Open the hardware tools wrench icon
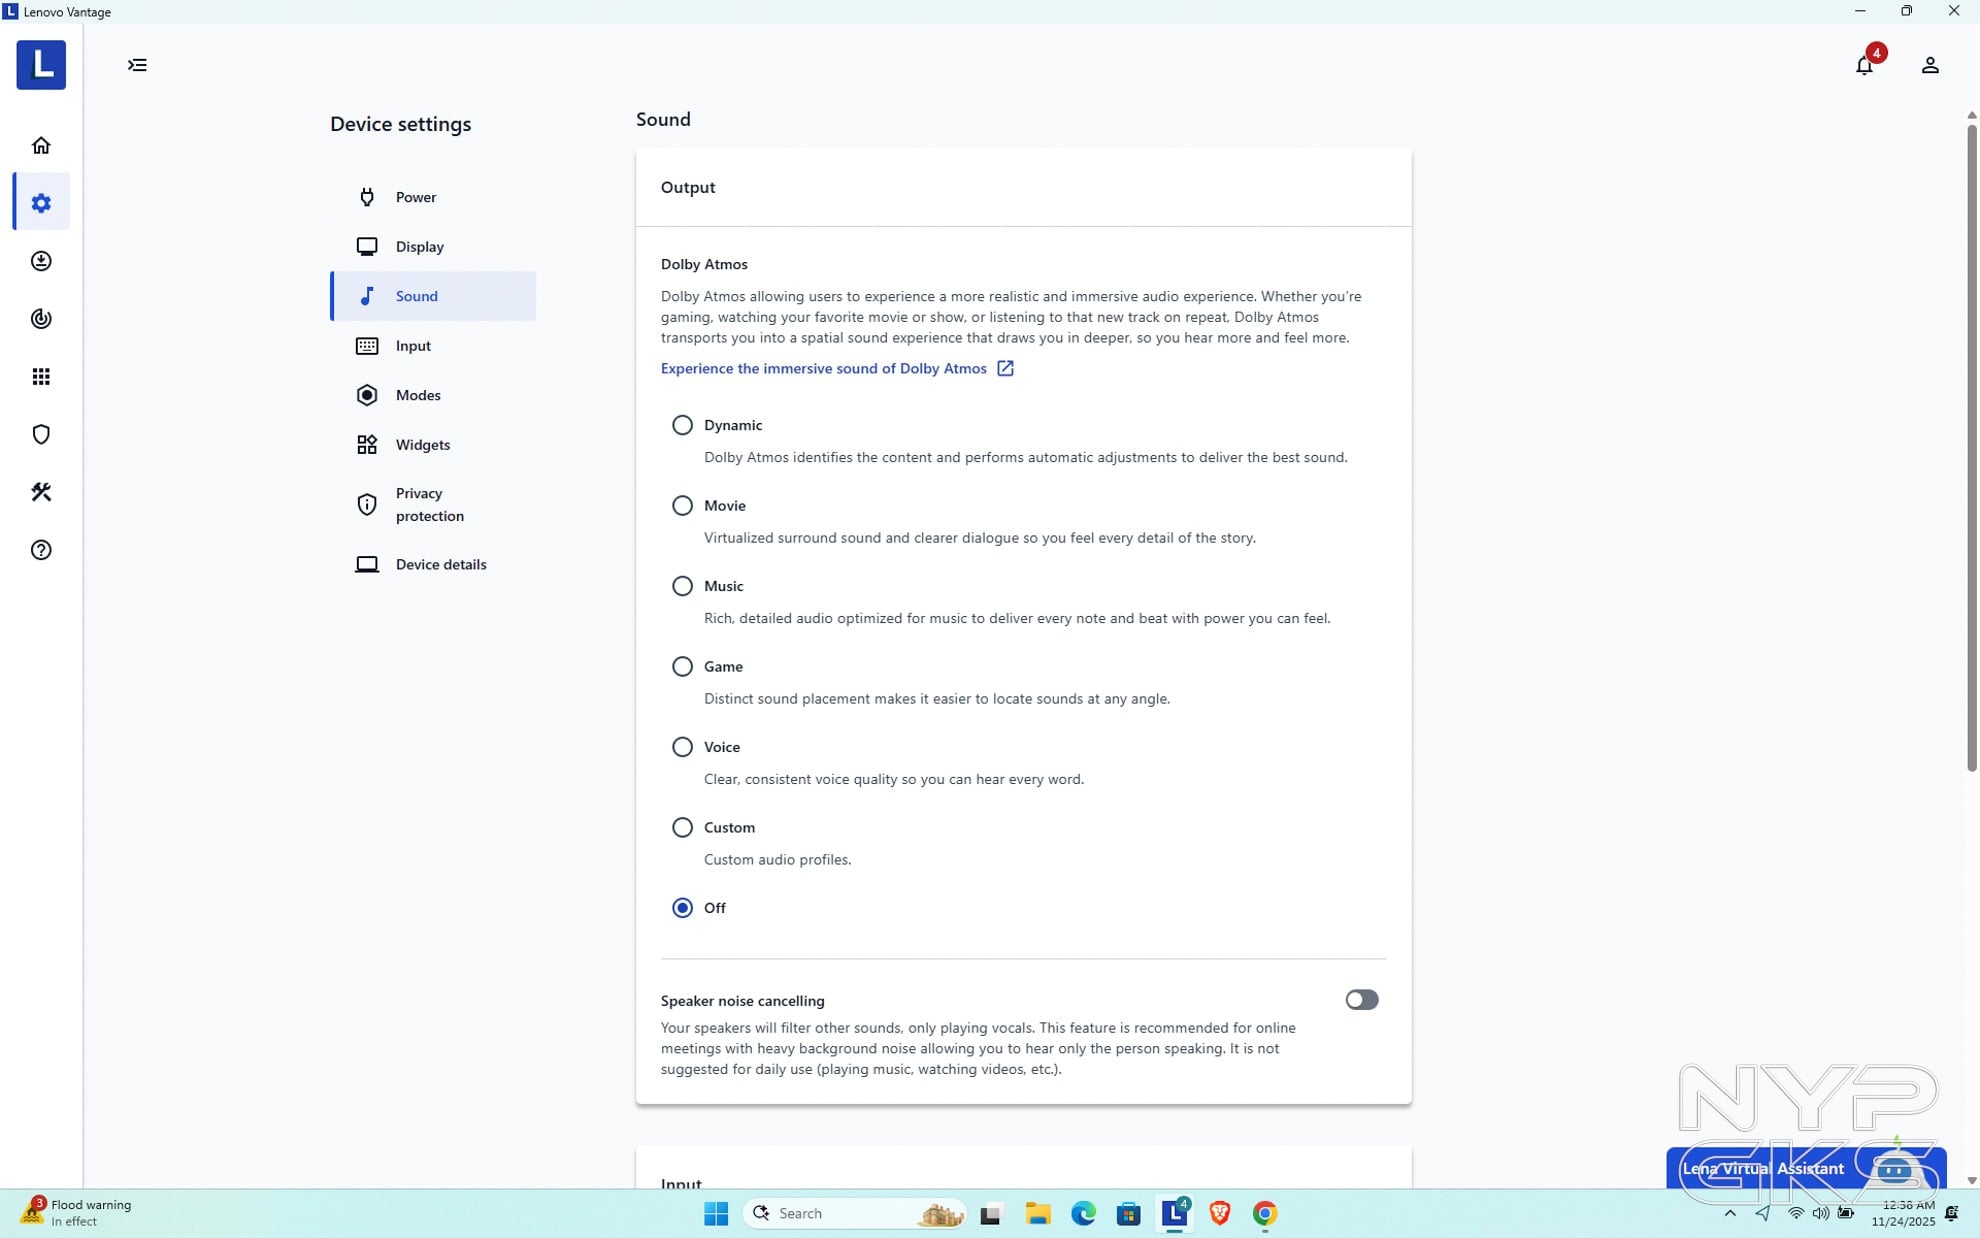The width and height of the screenshot is (1980, 1238). (x=41, y=492)
